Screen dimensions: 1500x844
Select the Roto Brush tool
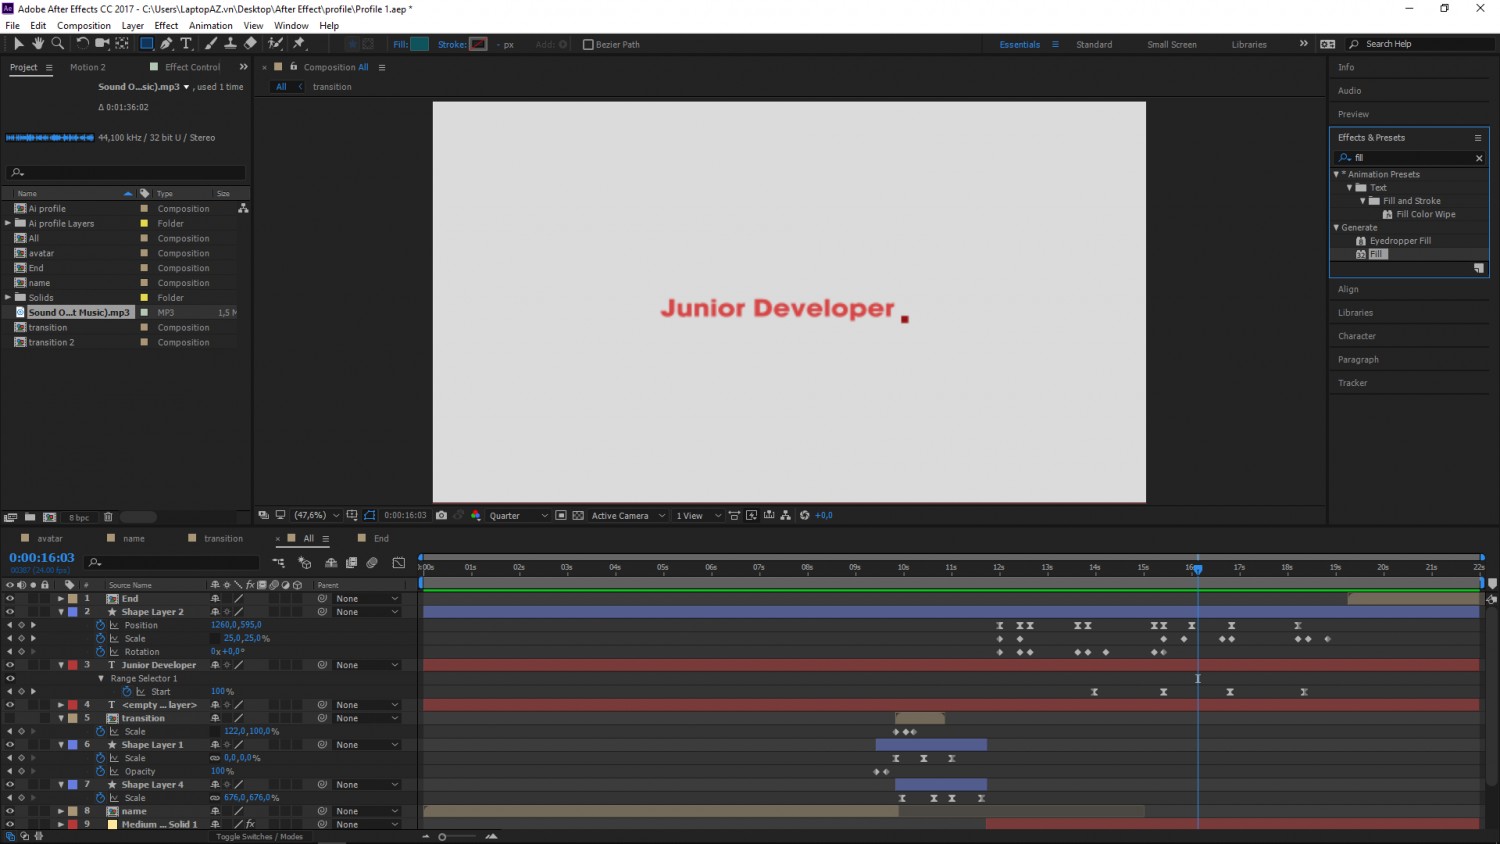[275, 44]
